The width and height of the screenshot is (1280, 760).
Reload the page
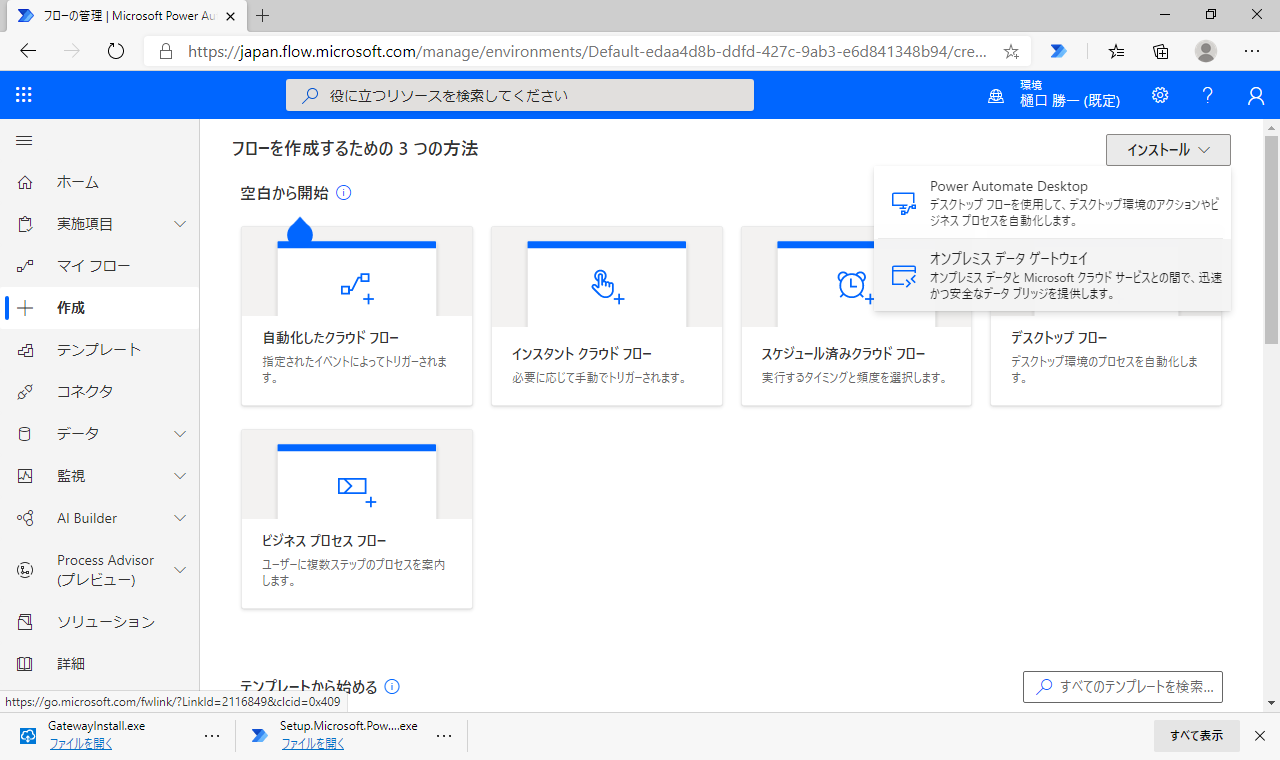pos(115,51)
